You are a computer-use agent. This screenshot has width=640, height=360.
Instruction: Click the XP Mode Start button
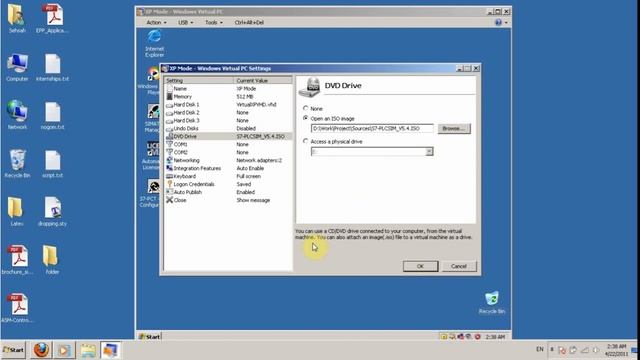[x=149, y=336]
